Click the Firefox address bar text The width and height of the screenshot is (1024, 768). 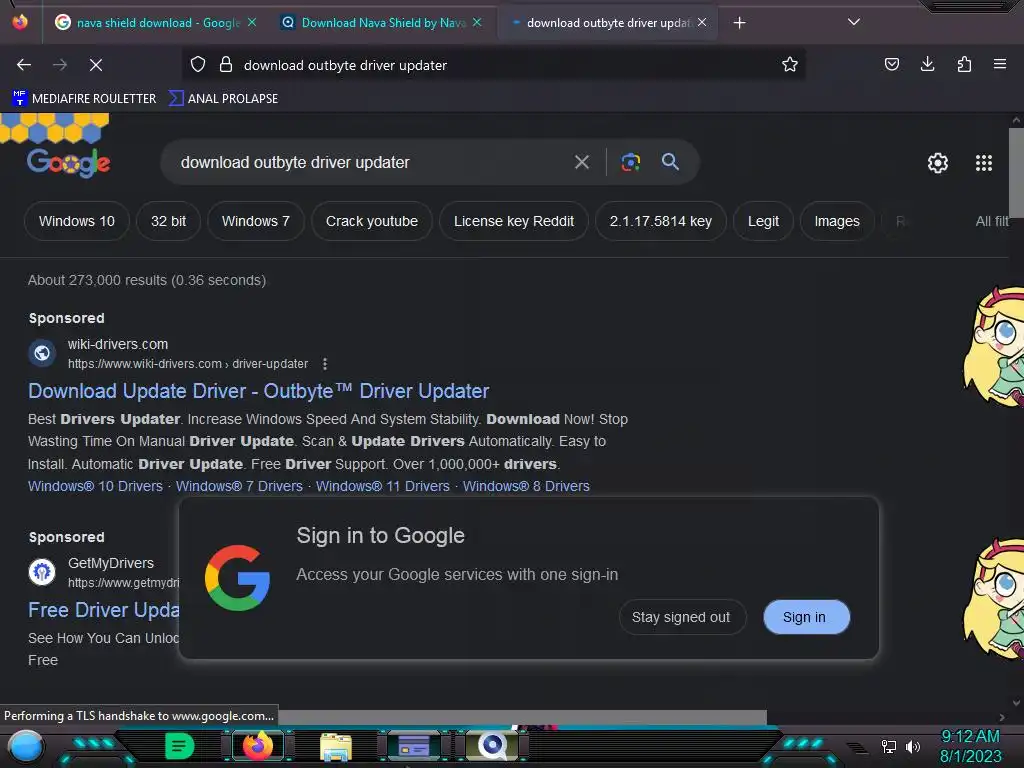pyautogui.click(x=345, y=65)
